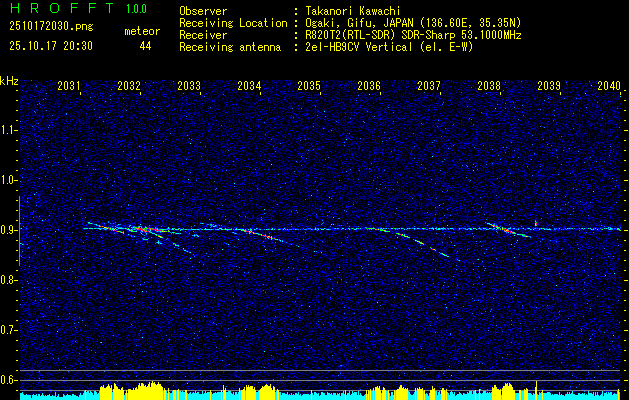Click the 0.6 frequency axis label

coord(7,380)
